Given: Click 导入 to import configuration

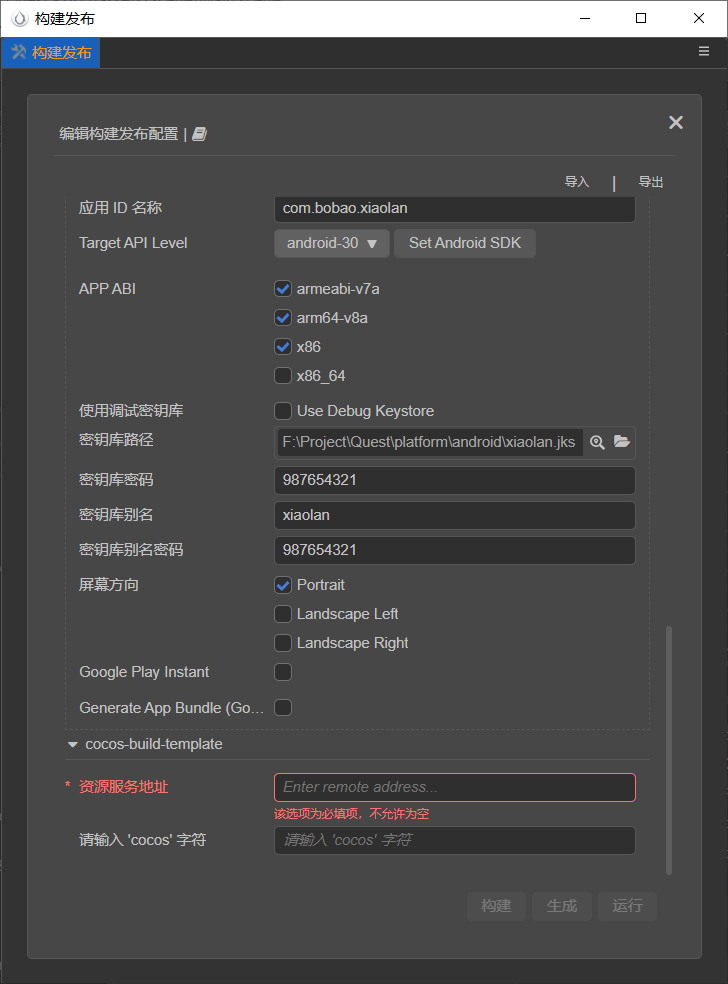Looking at the screenshot, I should [x=577, y=182].
